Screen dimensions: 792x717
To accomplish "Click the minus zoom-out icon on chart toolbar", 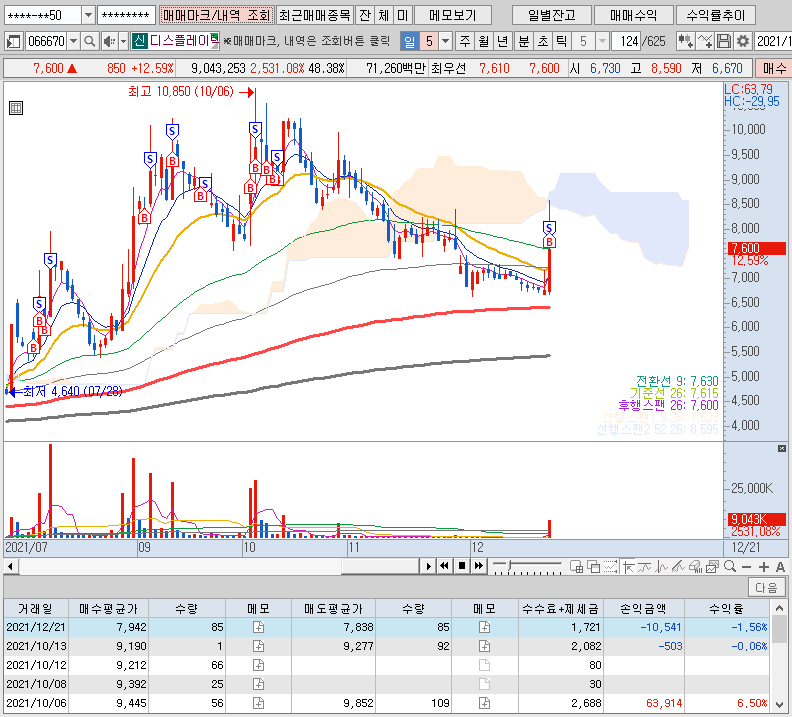I will point(747,567).
